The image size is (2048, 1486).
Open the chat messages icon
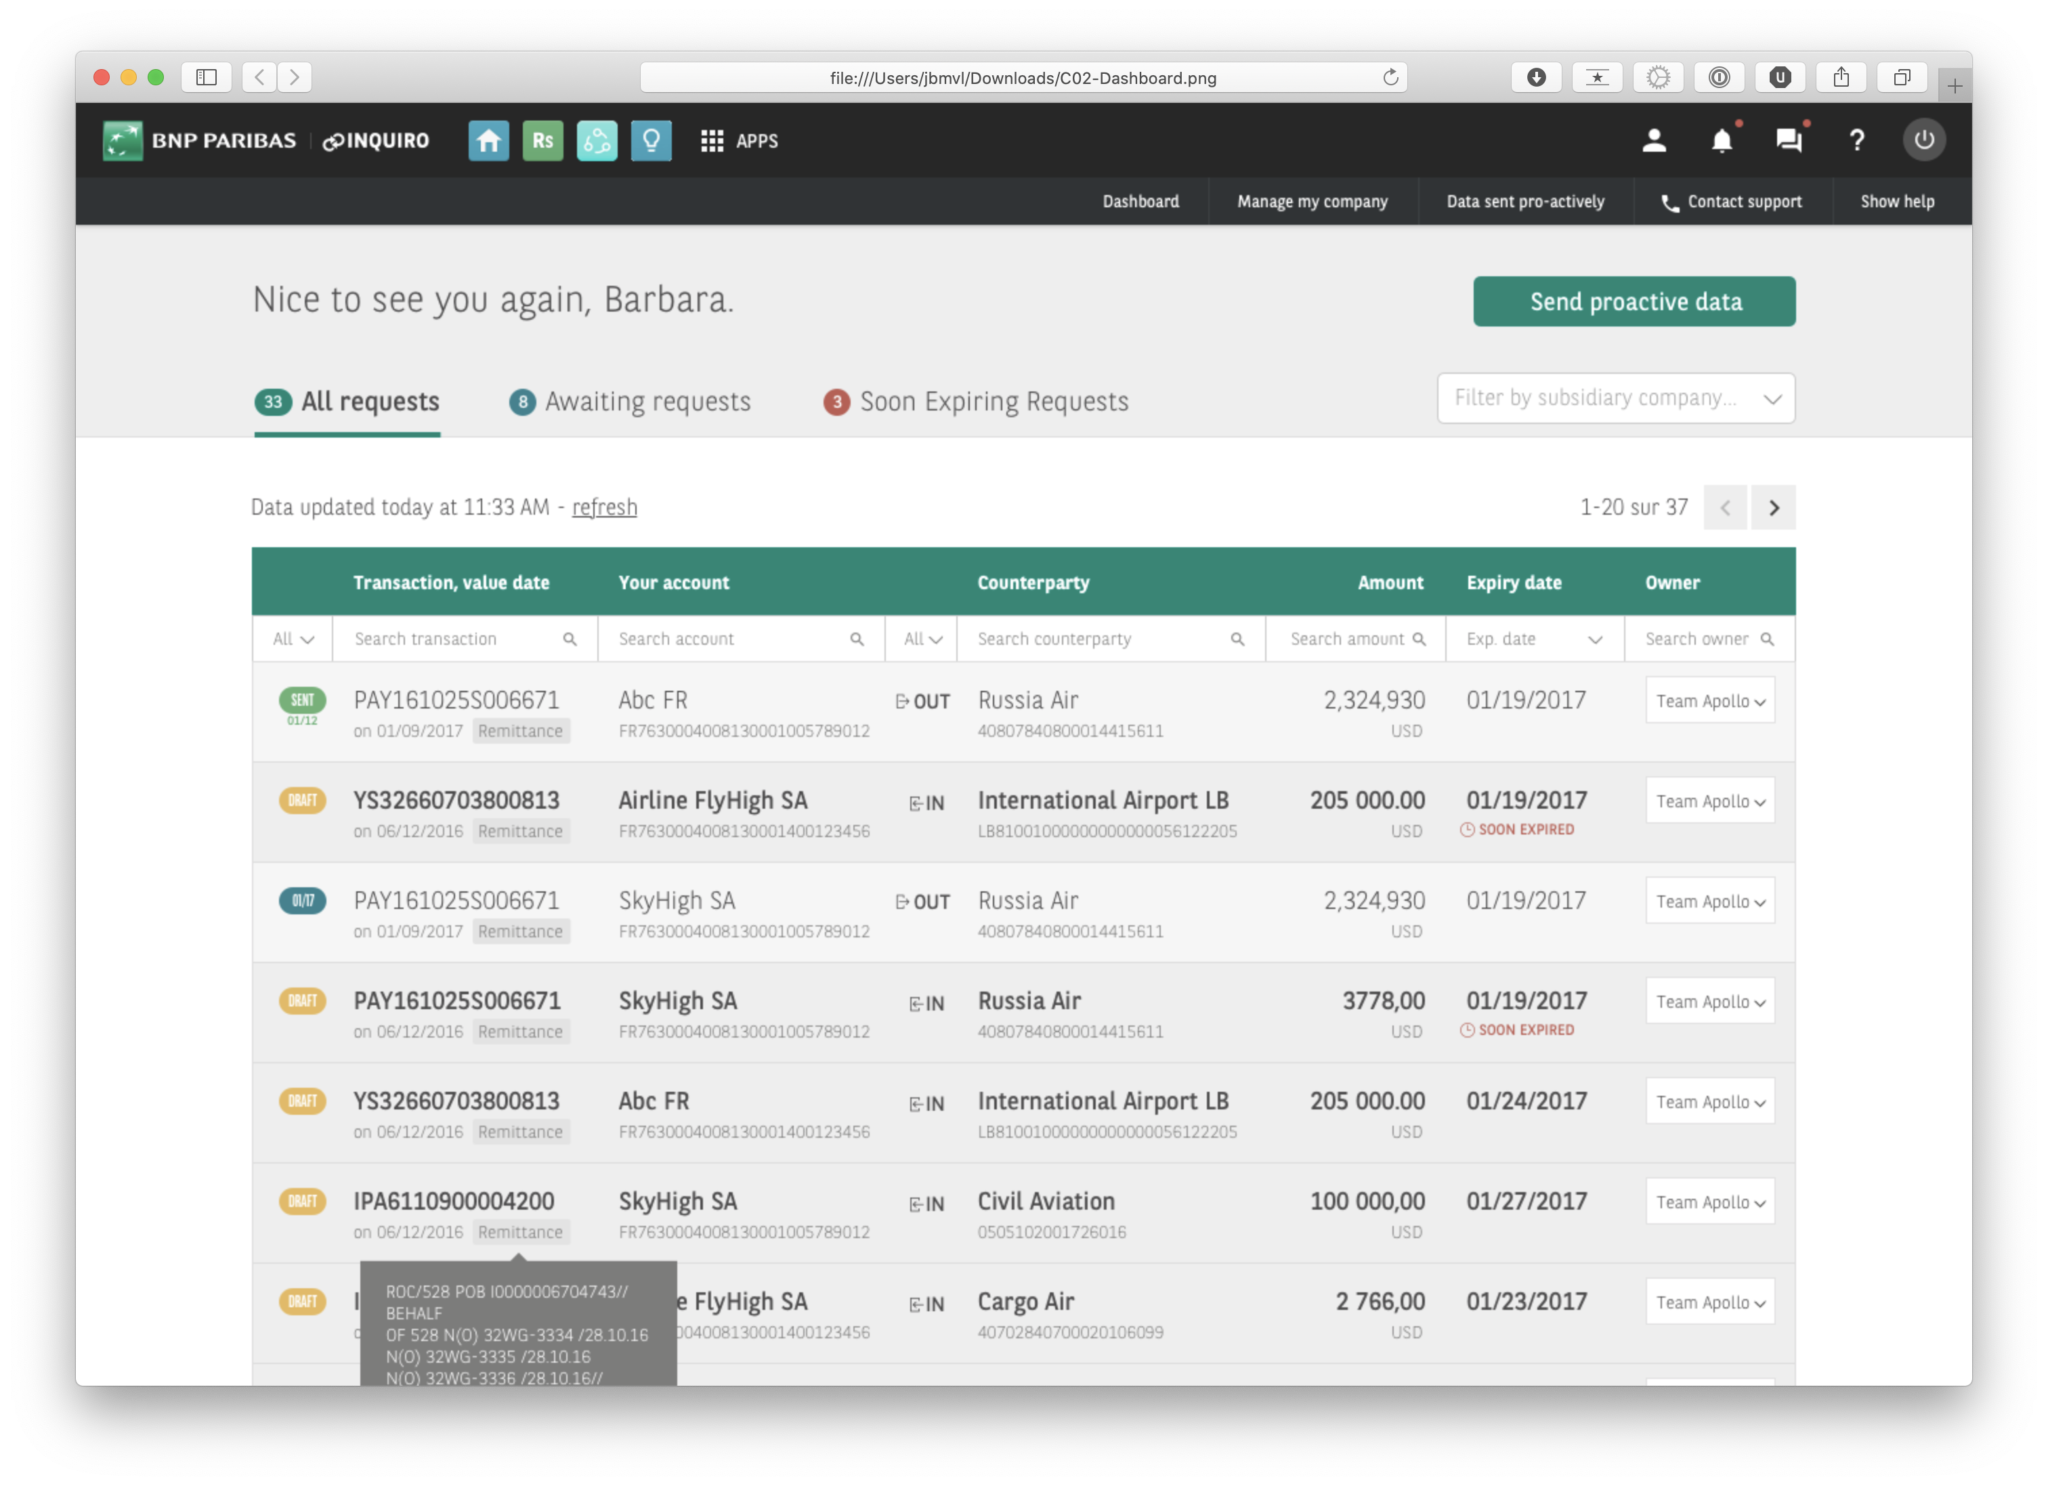[1788, 141]
